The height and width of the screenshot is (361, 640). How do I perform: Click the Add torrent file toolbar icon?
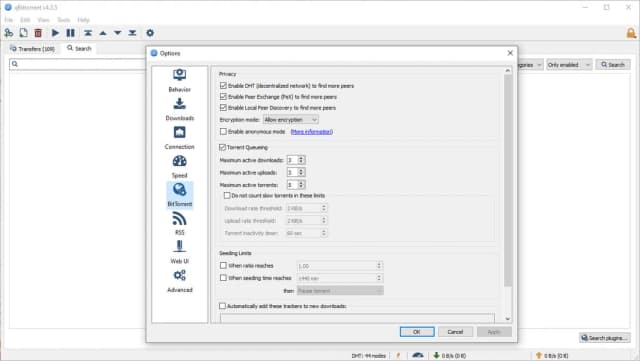pos(24,33)
